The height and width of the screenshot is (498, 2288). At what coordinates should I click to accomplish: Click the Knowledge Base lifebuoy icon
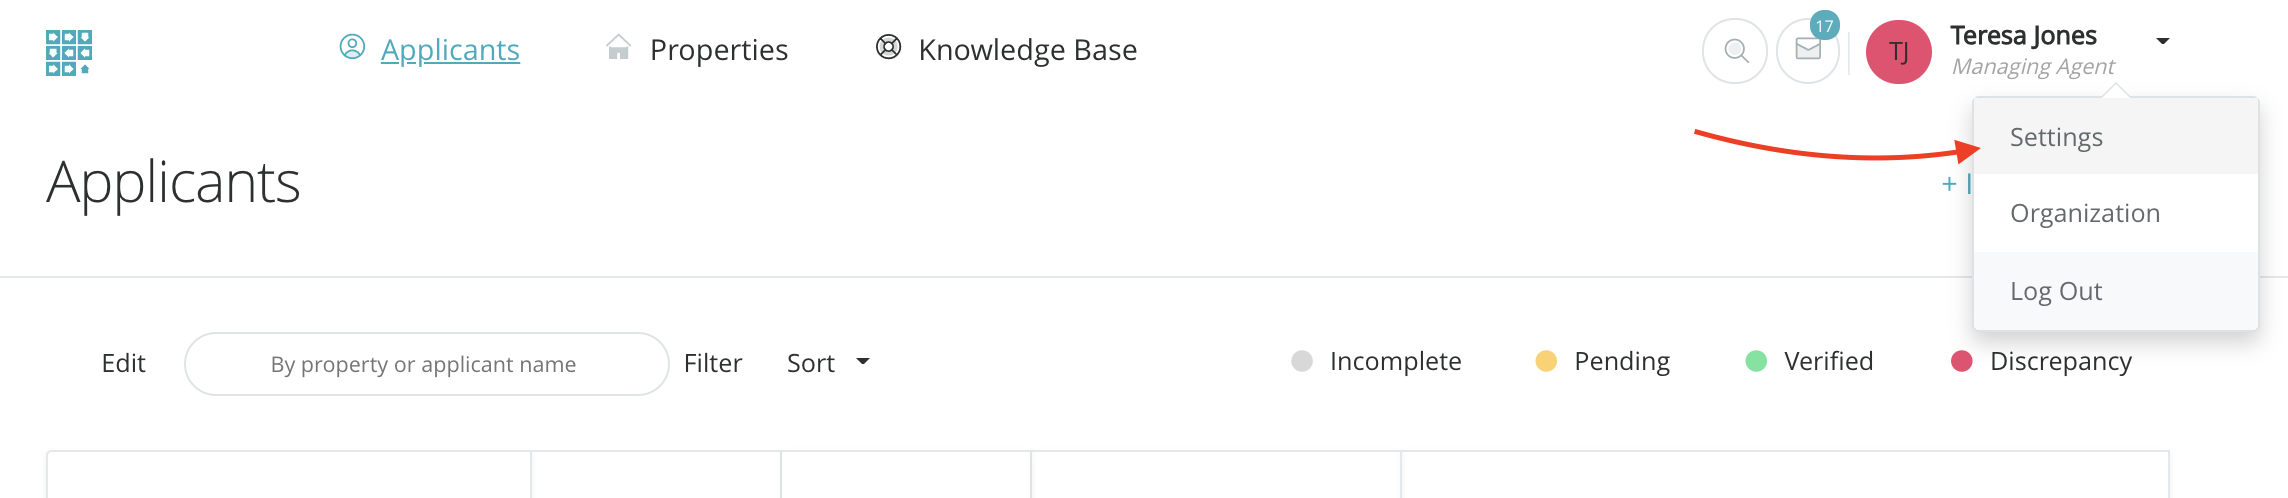[888, 47]
